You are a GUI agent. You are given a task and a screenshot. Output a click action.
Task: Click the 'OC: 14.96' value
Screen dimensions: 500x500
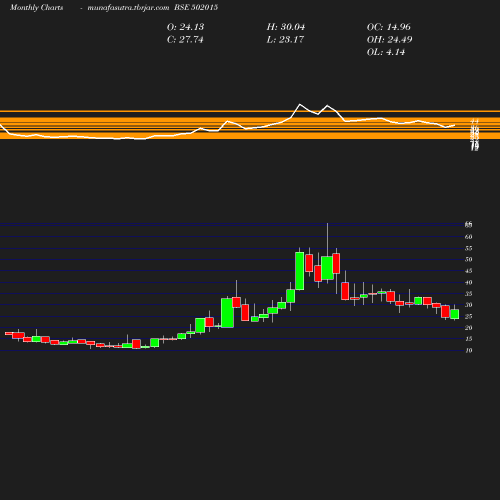pos(388,27)
